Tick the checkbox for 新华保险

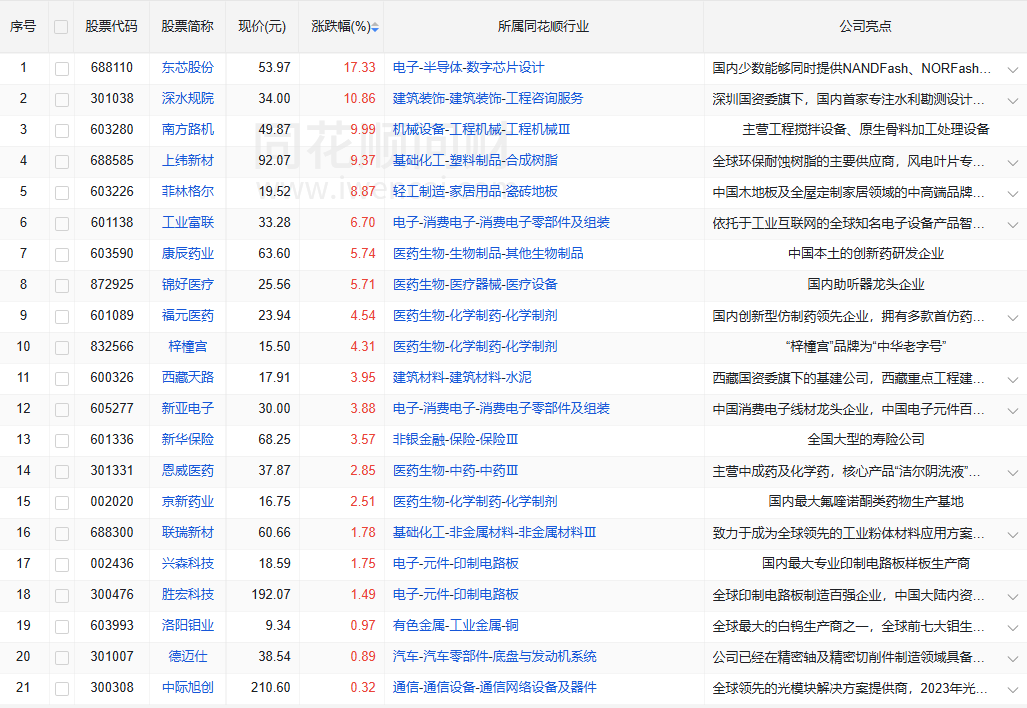click(x=62, y=440)
